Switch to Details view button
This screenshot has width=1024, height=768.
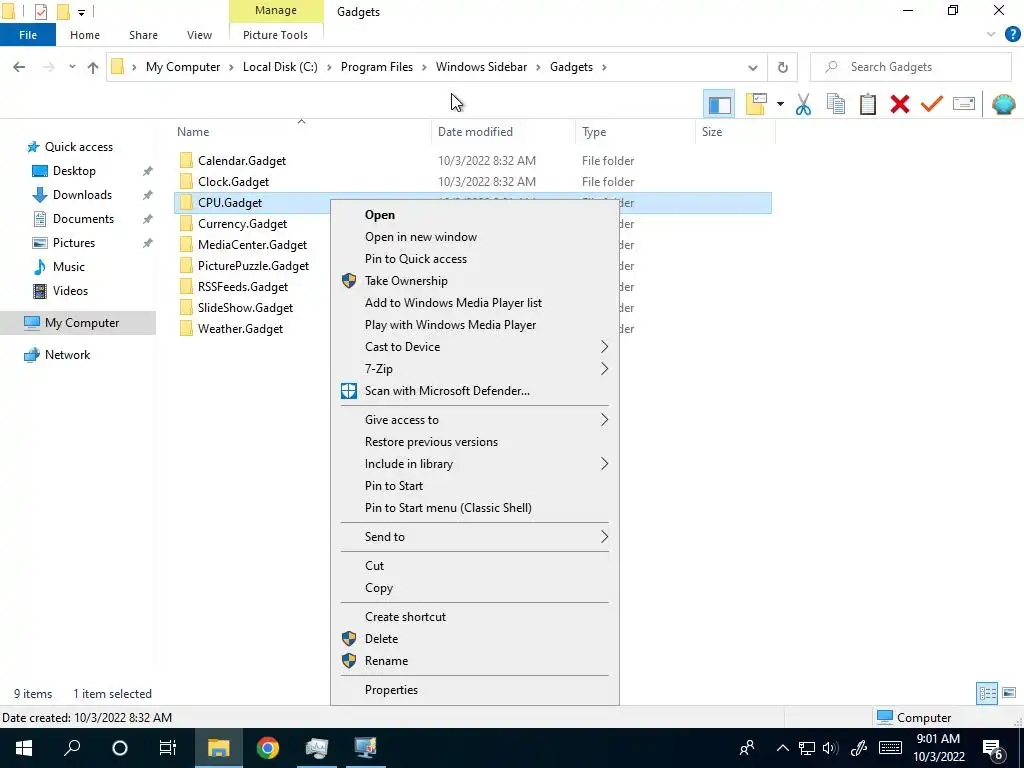tap(987, 693)
